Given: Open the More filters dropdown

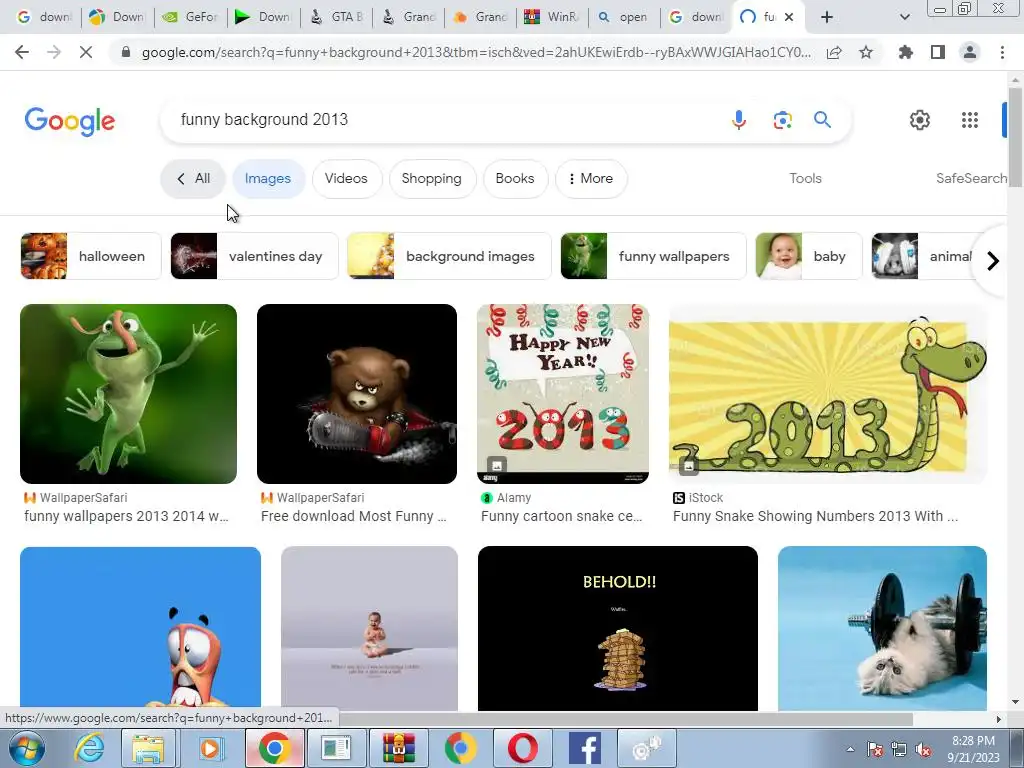Looking at the screenshot, I should [x=591, y=178].
